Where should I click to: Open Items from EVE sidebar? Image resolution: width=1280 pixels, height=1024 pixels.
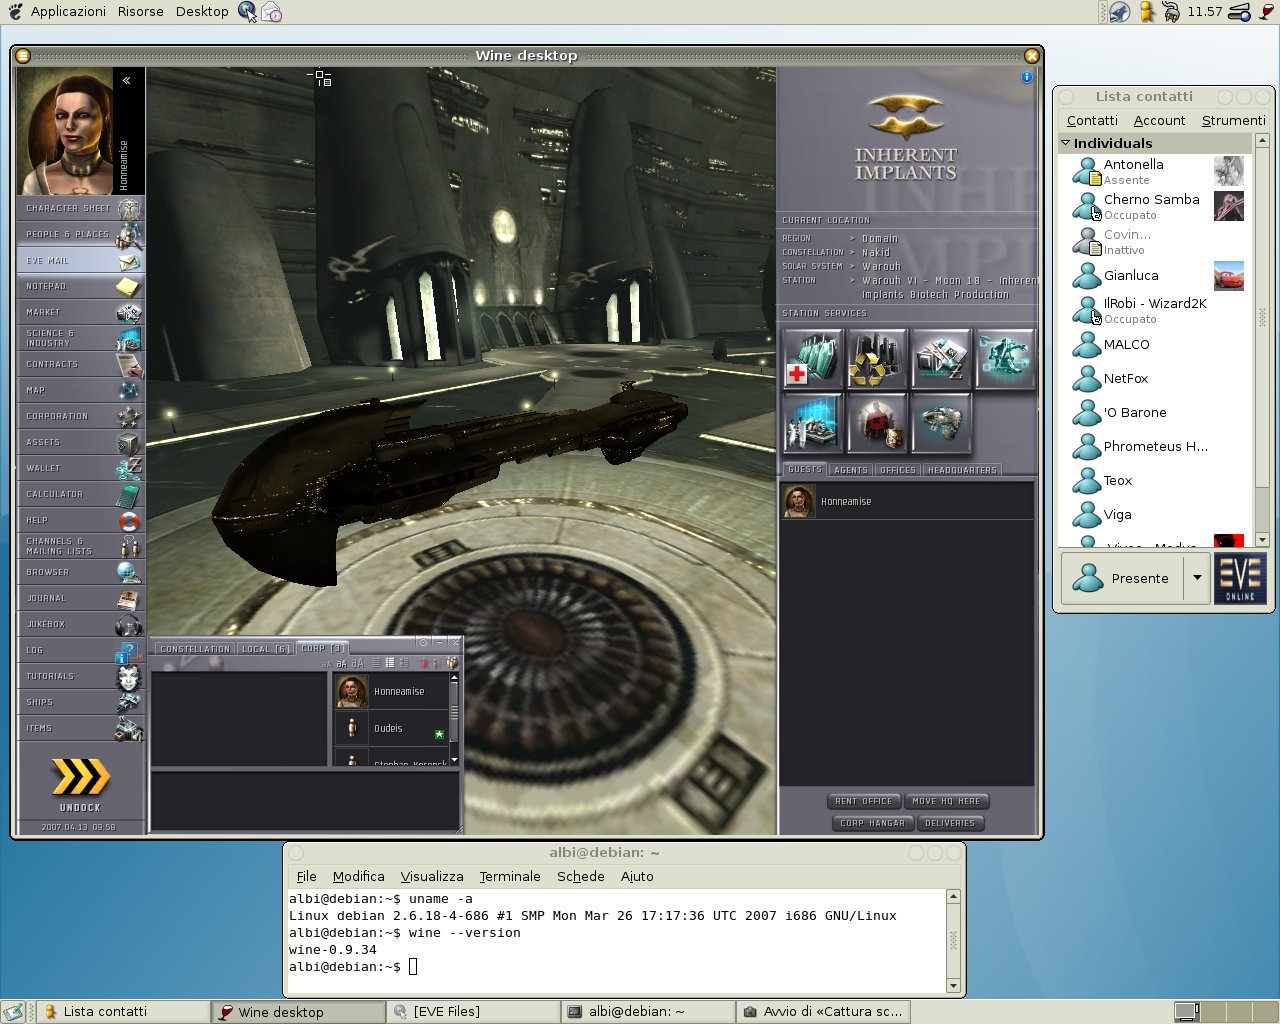tap(81, 728)
